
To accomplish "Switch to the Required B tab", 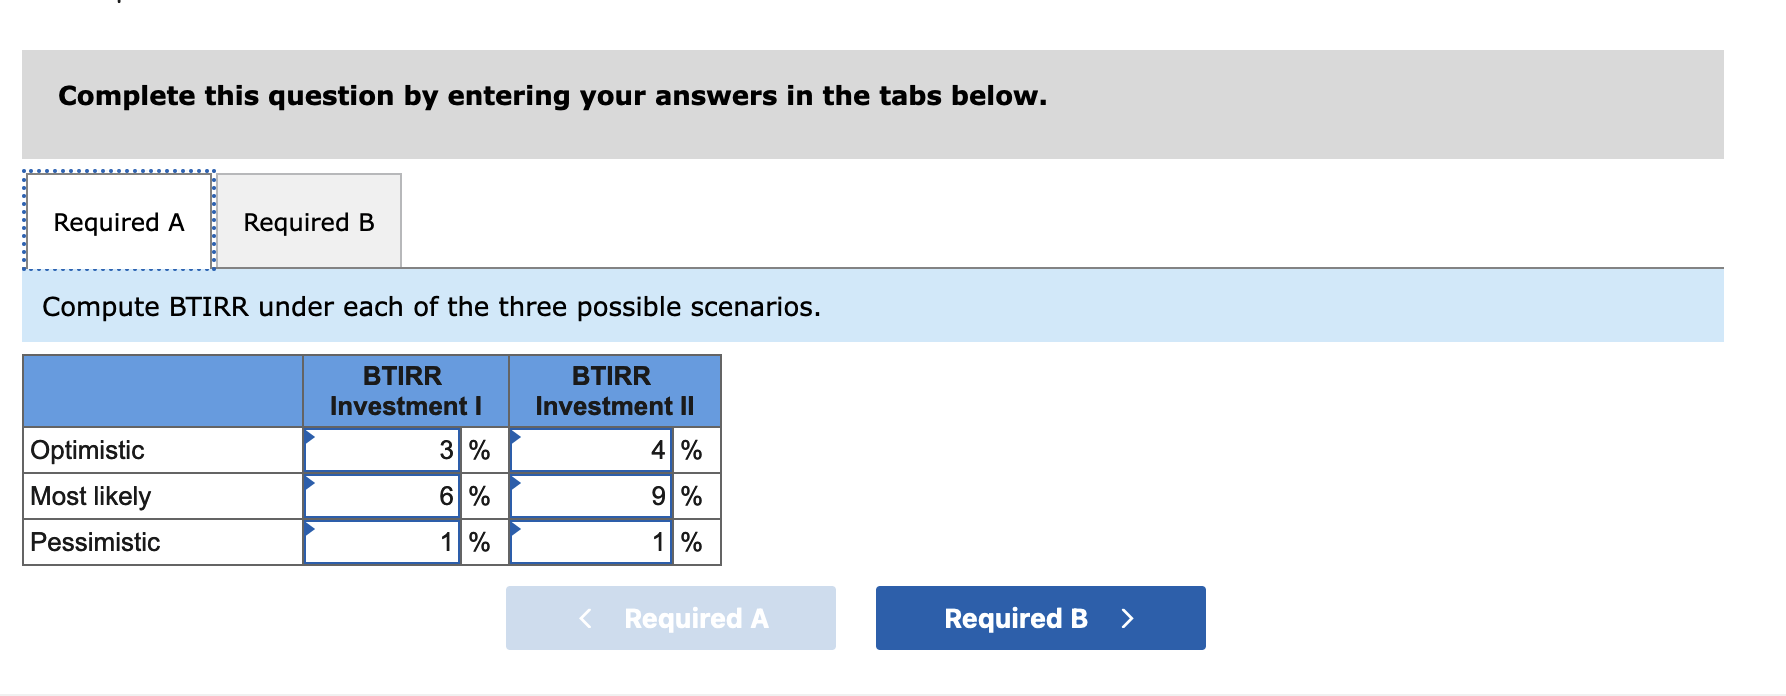I will 307,221.
